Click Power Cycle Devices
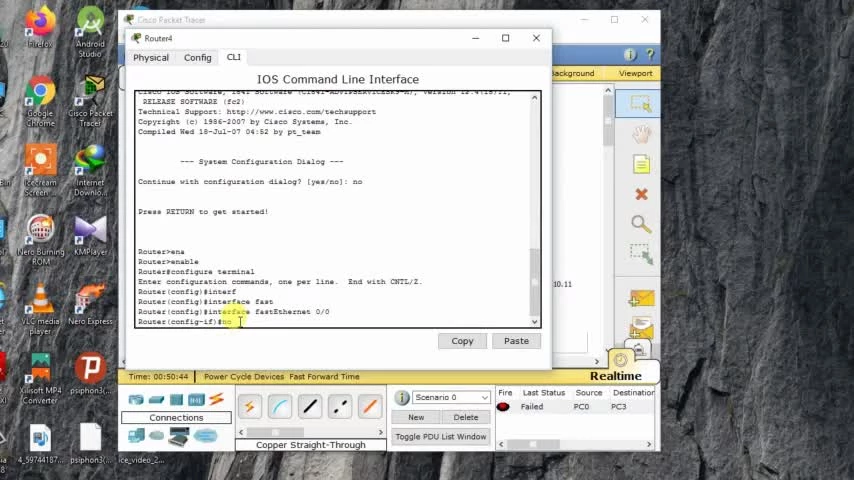The image size is (854, 480). coord(243,376)
